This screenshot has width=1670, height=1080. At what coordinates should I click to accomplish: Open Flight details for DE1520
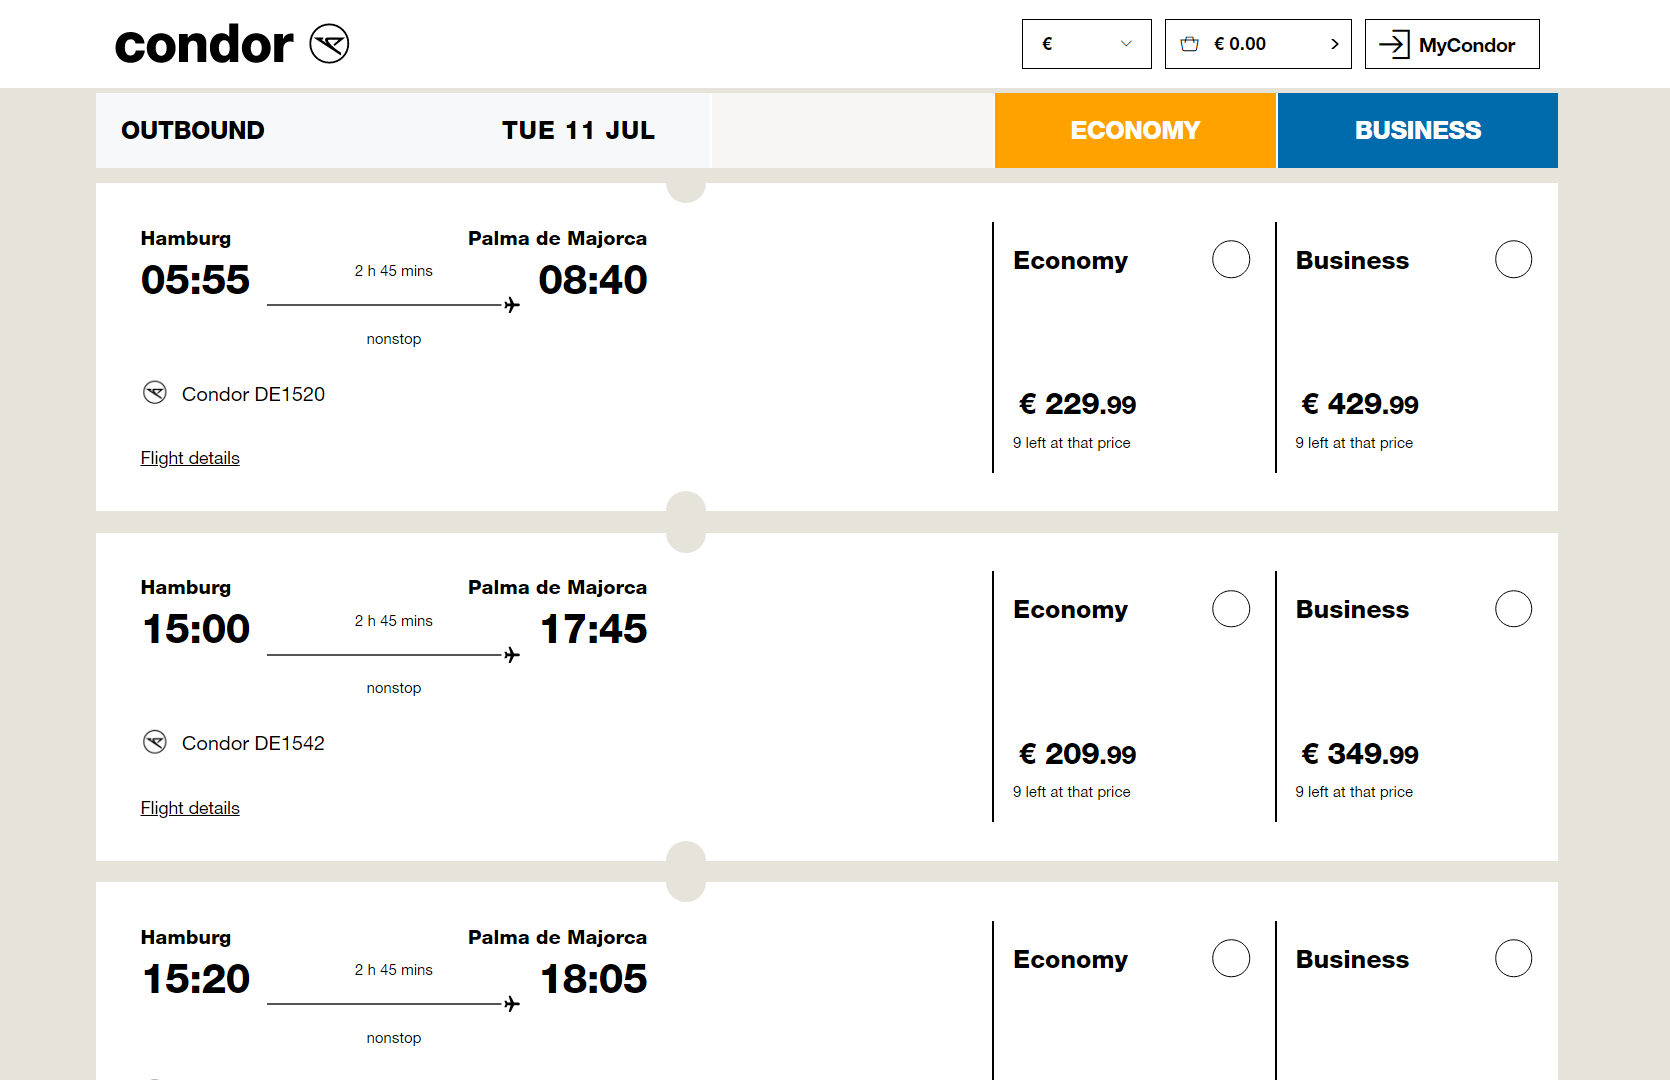[190, 458]
